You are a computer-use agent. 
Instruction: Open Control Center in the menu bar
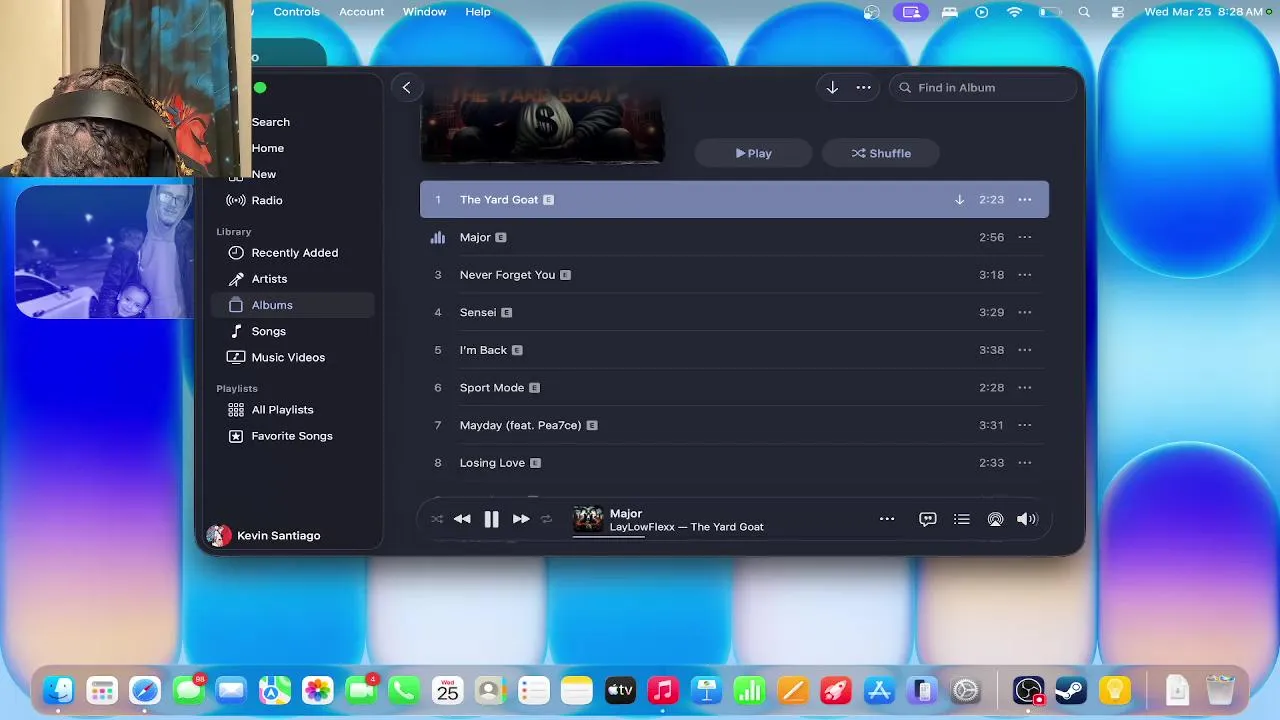[x=1118, y=12]
